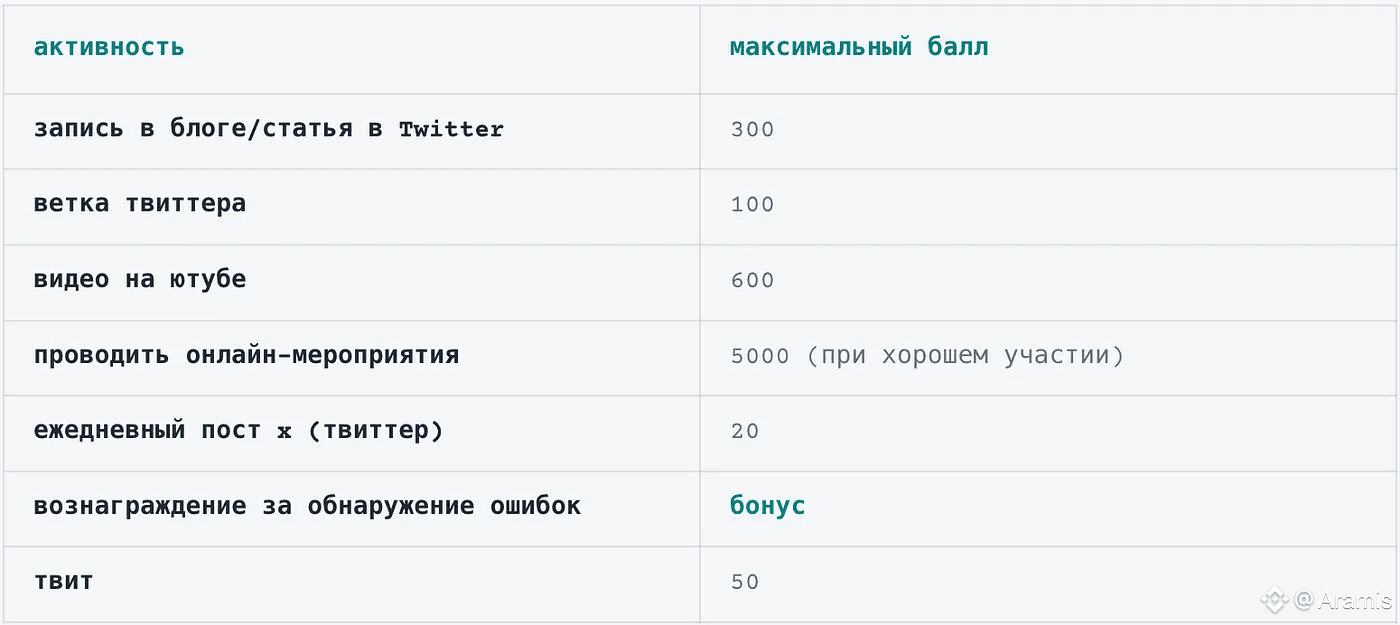Click the Binance logo icon in watermark
This screenshot has width=1400, height=625.
click(1274, 600)
